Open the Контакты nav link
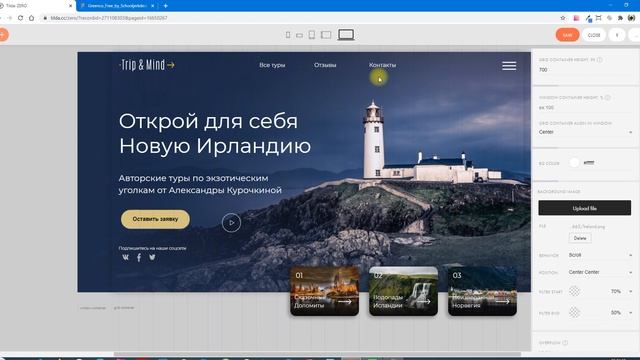Screen dimensions: 640x360 382,65
